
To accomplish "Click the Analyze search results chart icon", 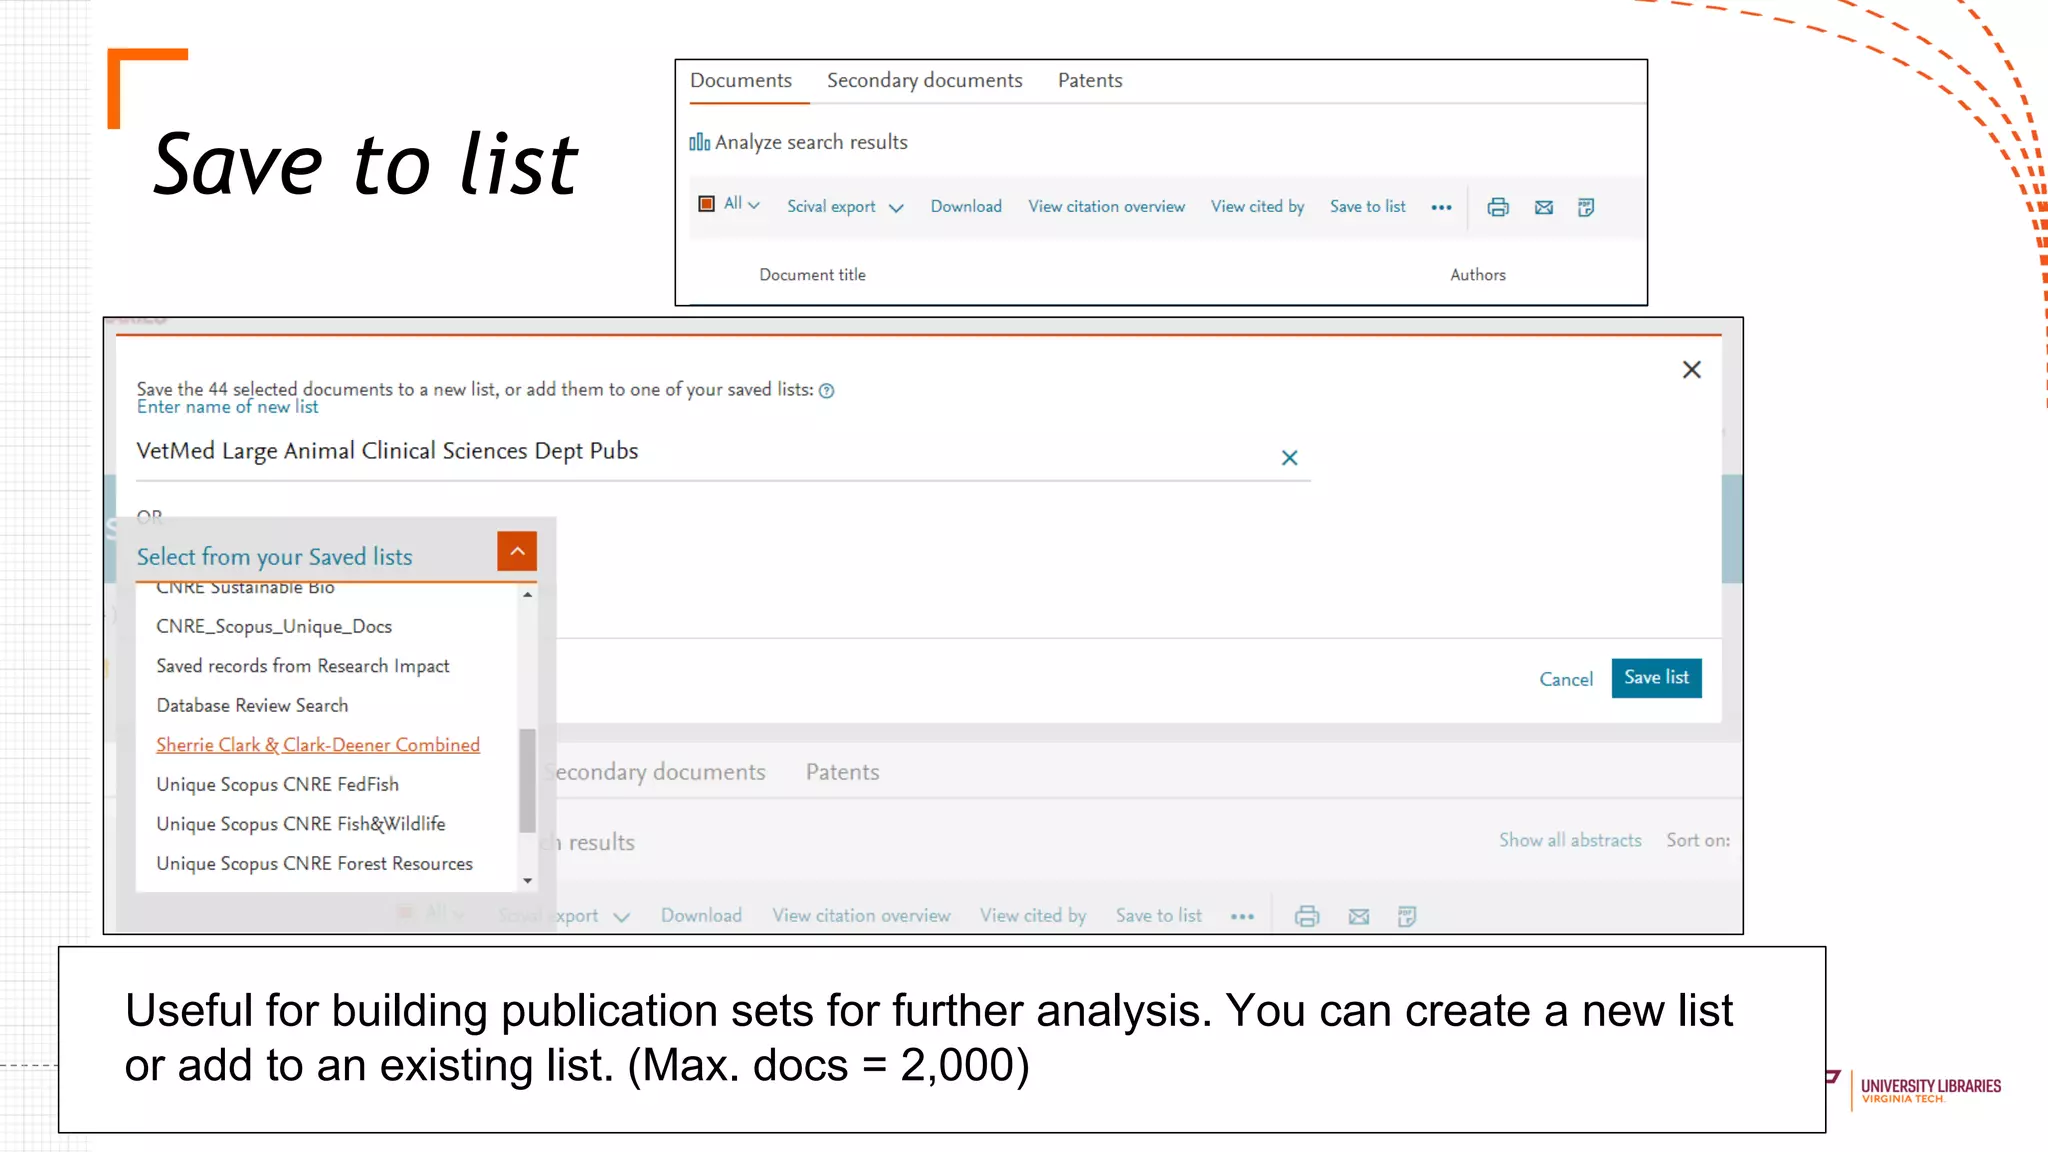I will [699, 142].
